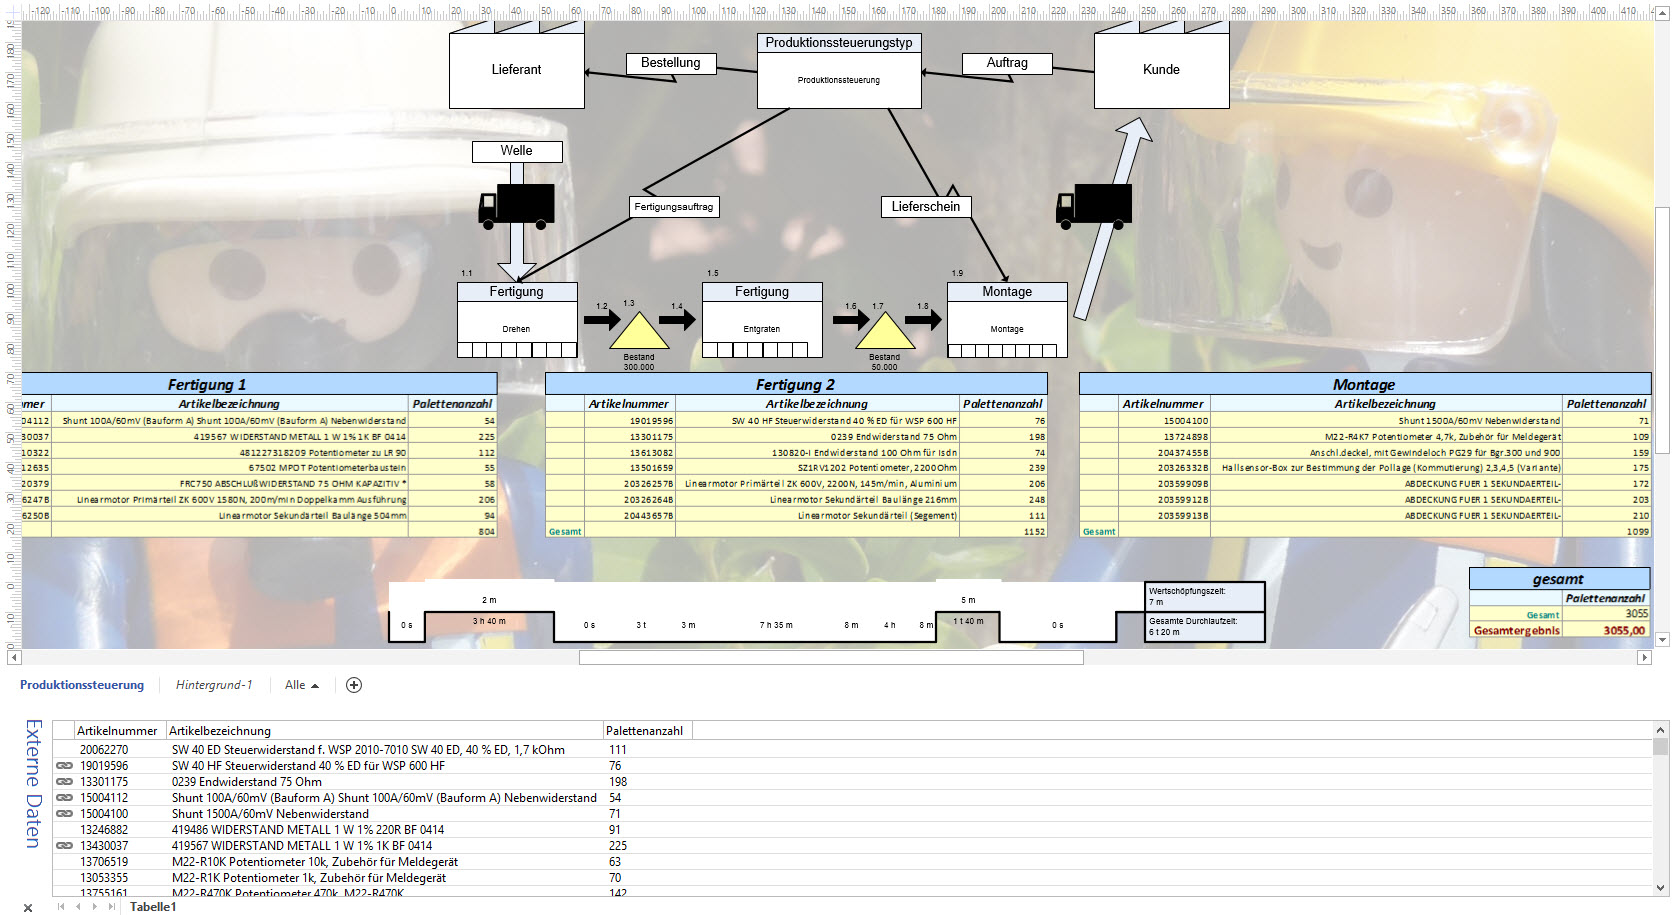The height and width of the screenshot is (915, 1680).
Task: Open the Tabelle1 data tab
Action: tap(153, 907)
